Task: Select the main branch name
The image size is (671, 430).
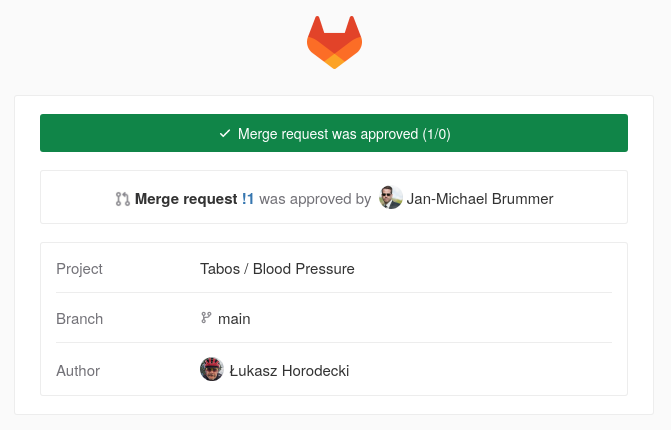Action: (234, 319)
